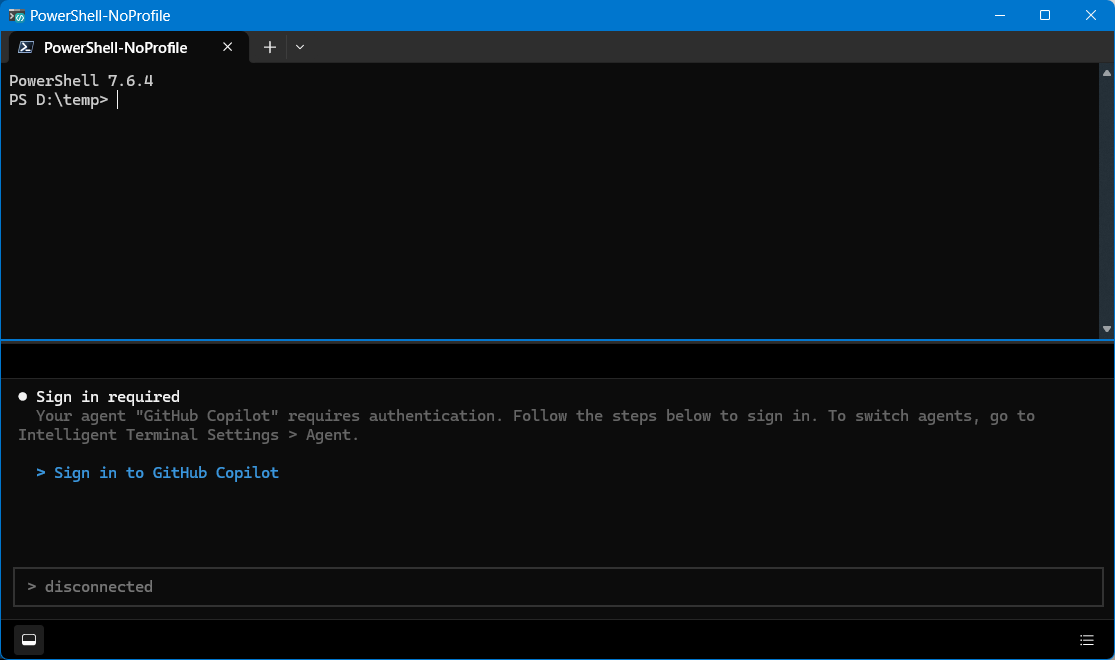Screen dimensions: 1115x660
Task: Minimize the terminal window
Action: [1000, 15]
